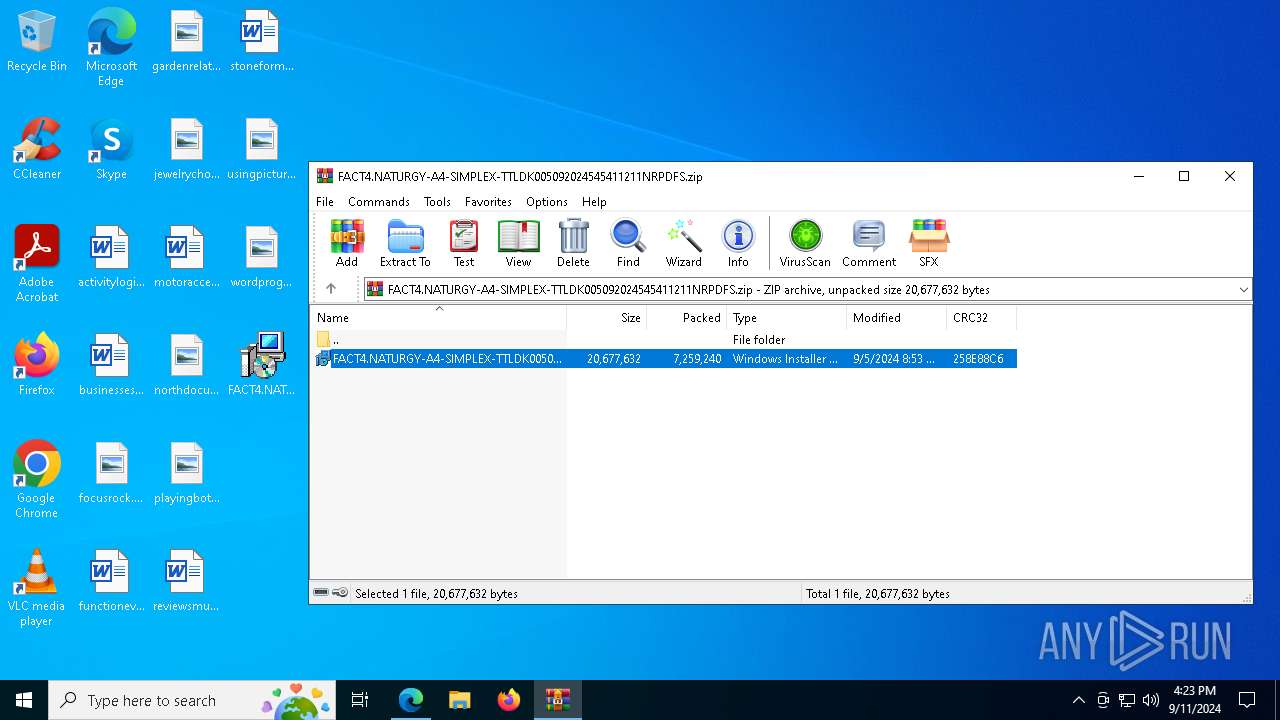Click the Delete trash can icon
The image size is (1280, 720).
coord(573,244)
